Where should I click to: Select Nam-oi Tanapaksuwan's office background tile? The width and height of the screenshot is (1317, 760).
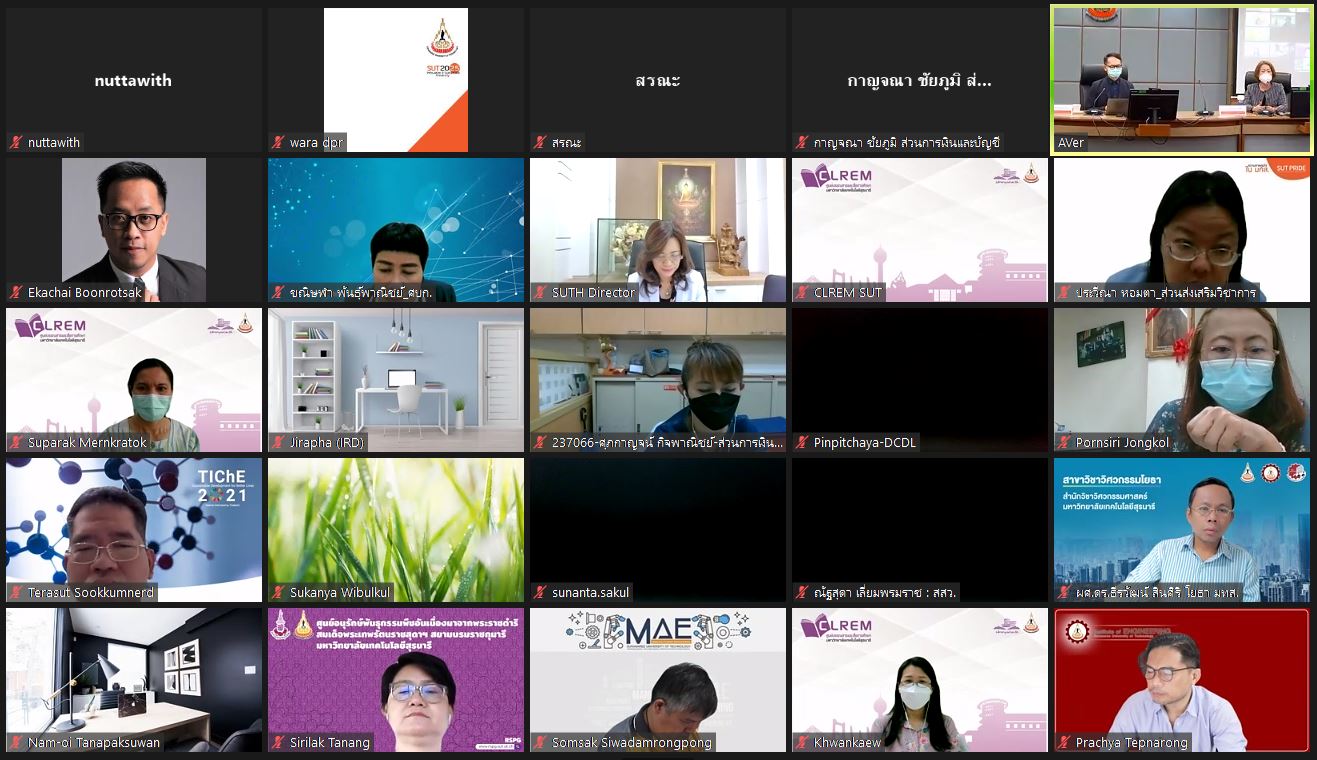(134, 680)
